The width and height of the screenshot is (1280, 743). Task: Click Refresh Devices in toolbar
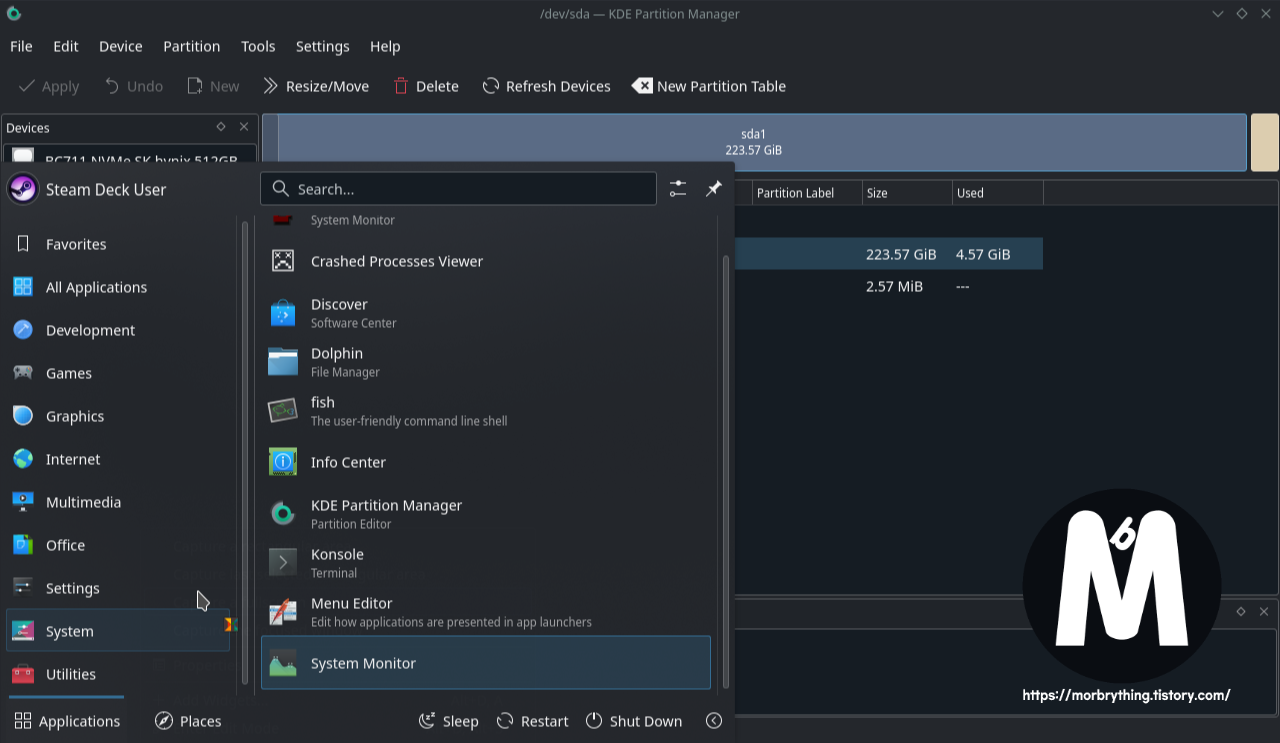(x=546, y=86)
